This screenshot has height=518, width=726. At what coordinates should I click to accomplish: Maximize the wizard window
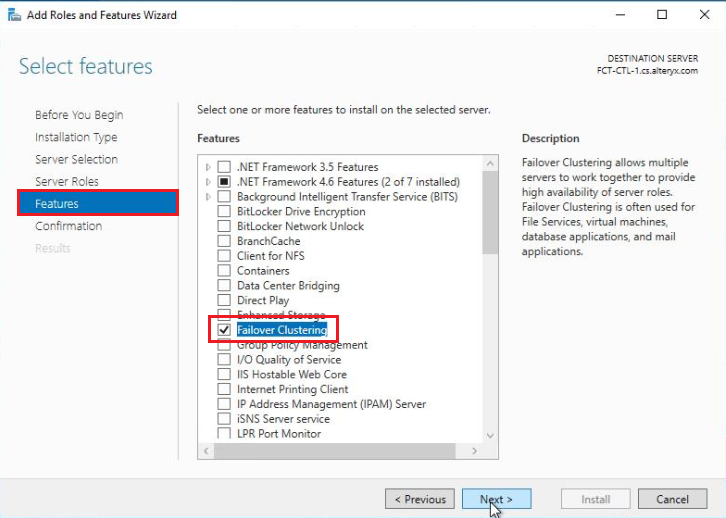(x=661, y=15)
